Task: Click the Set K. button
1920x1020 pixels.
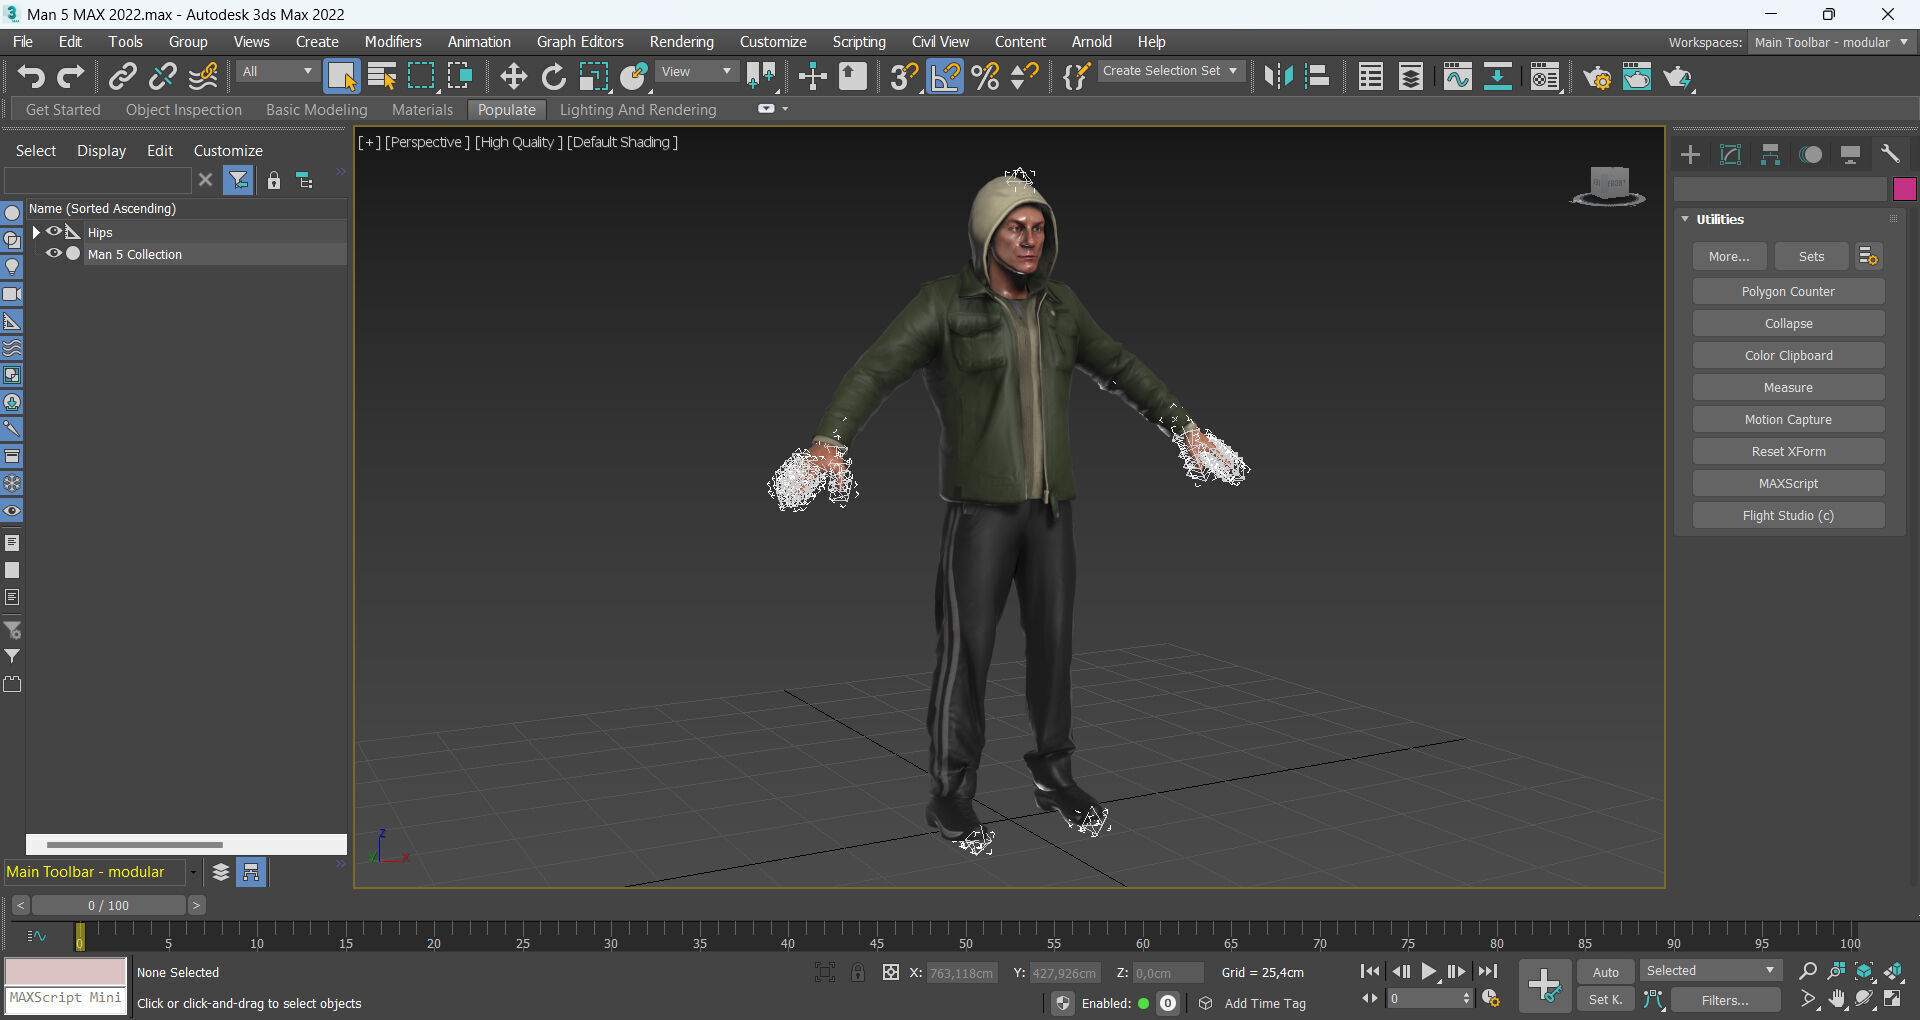Action: pyautogui.click(x=1605, y=1000)
